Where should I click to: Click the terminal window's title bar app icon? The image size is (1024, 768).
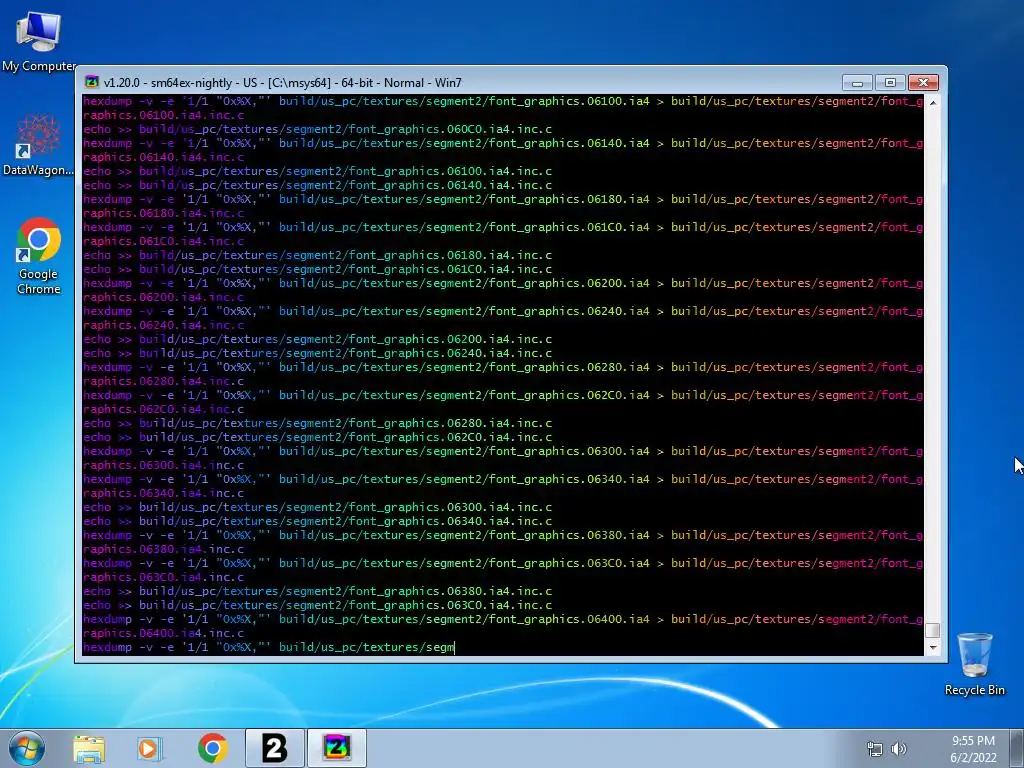(x=92, y=82)
